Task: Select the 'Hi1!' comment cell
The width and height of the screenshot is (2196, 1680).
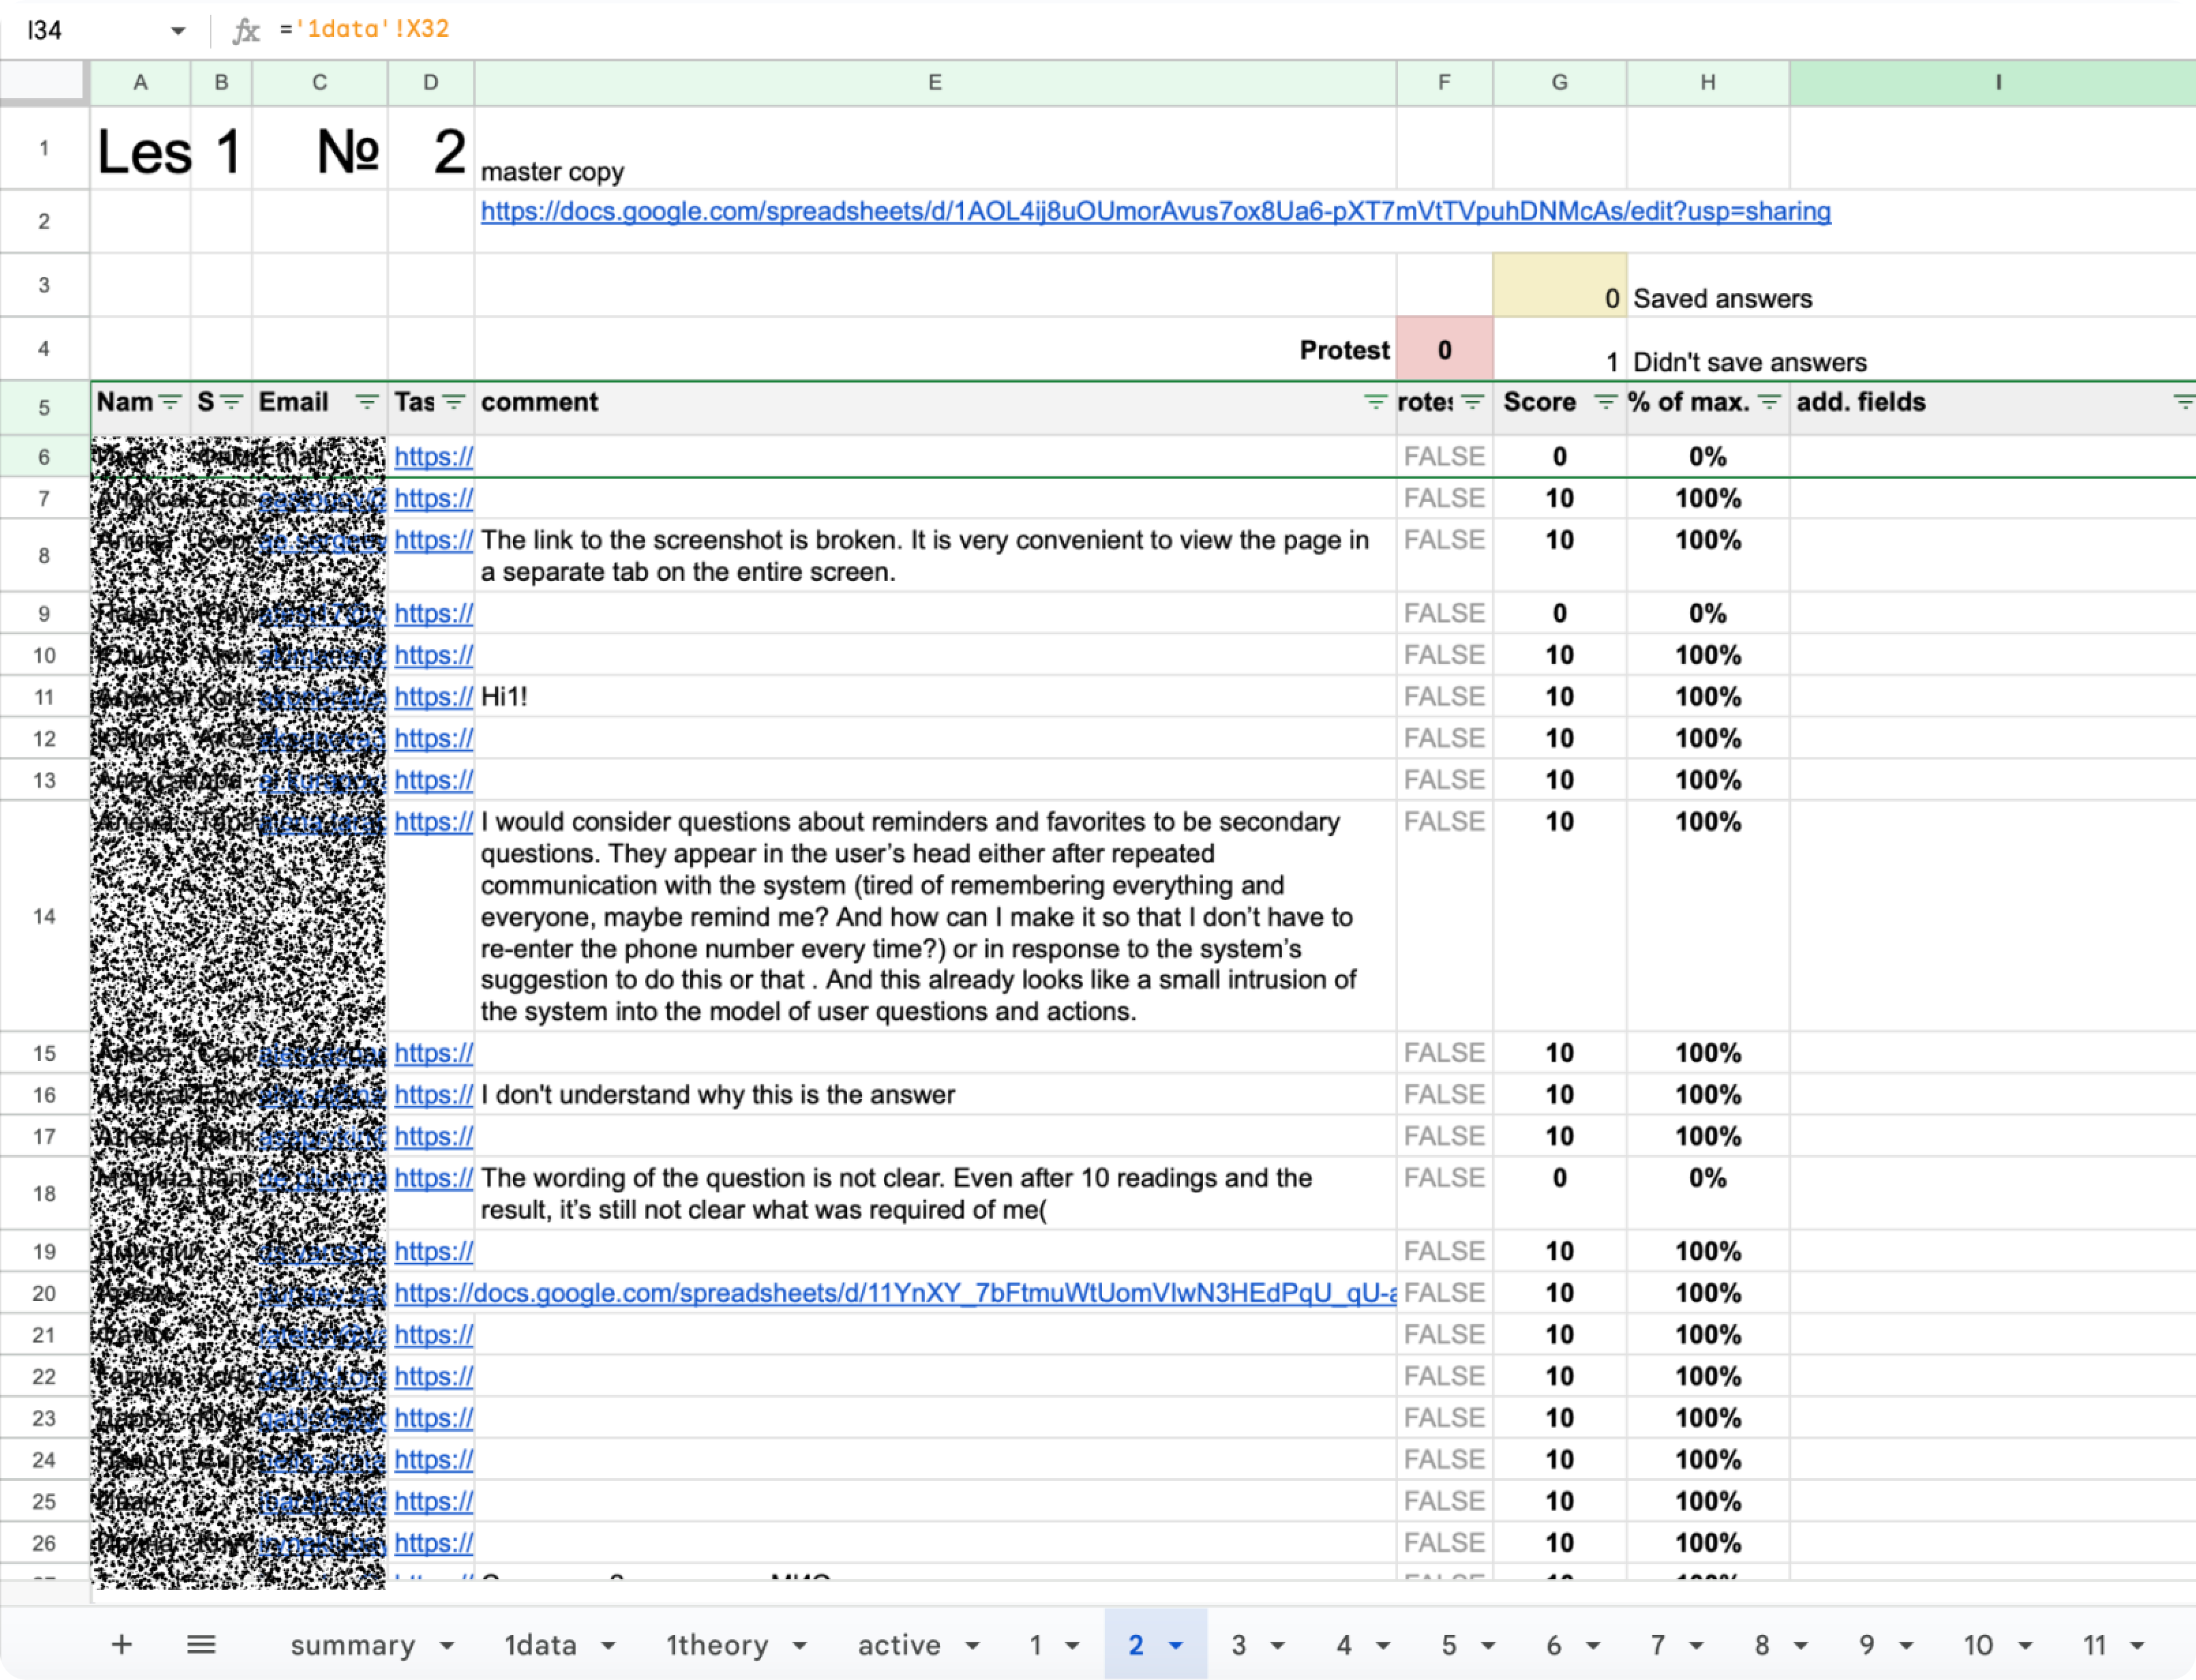Action: [x=935, y=697]
